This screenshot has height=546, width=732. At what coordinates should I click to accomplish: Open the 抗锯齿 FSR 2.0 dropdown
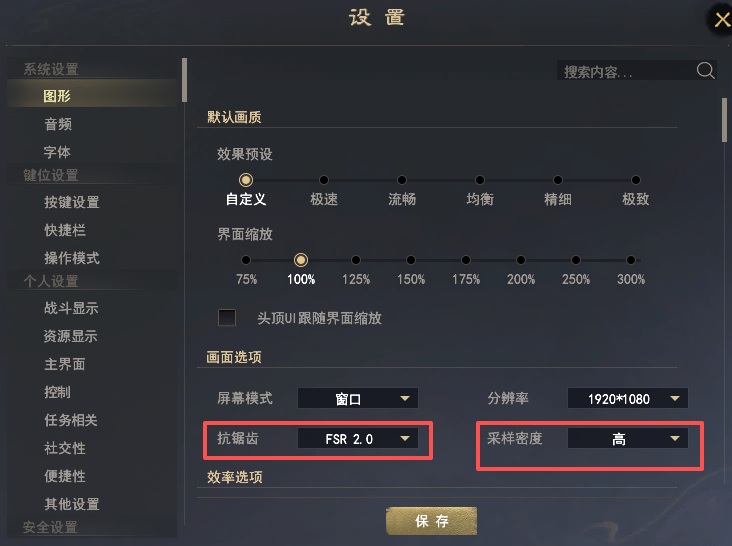click(357, 438)
